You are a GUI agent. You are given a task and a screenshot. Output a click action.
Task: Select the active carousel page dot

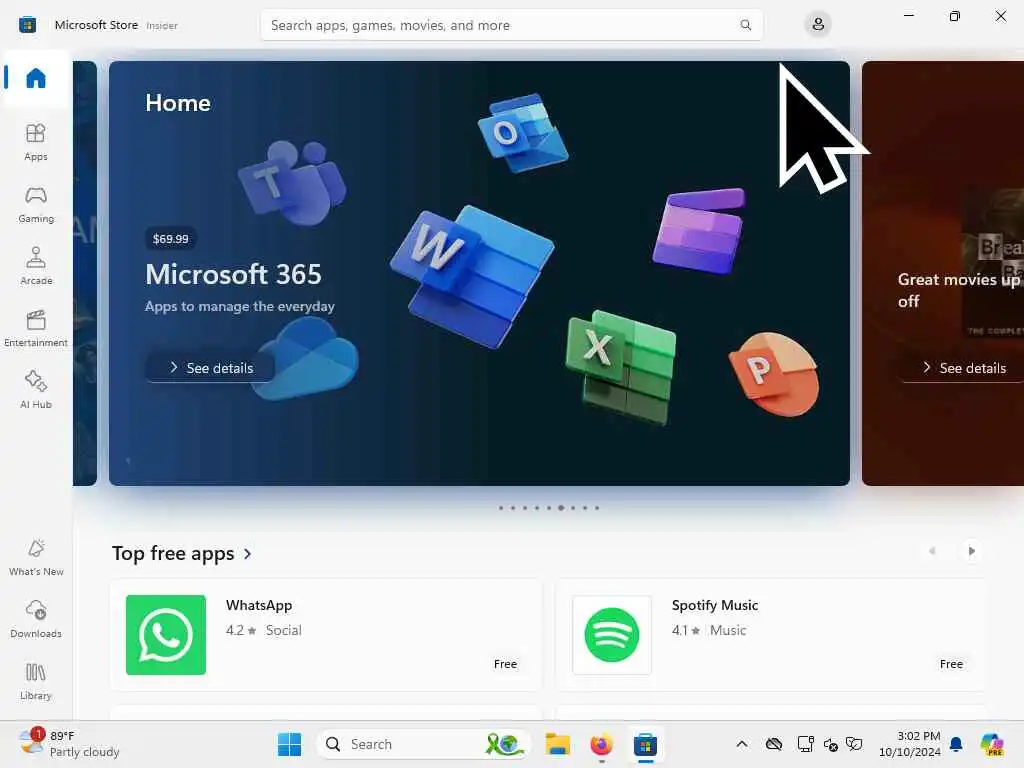[561, 507]
